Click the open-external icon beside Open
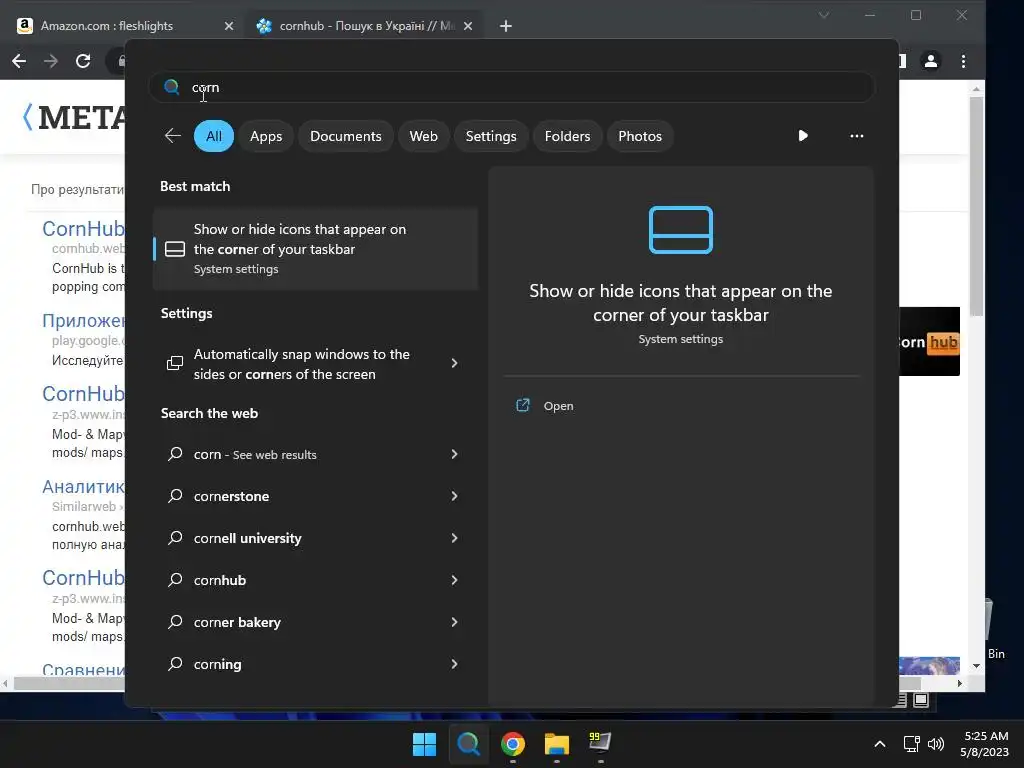Viewport: 1024px width, 768px height. coord(522,406)
